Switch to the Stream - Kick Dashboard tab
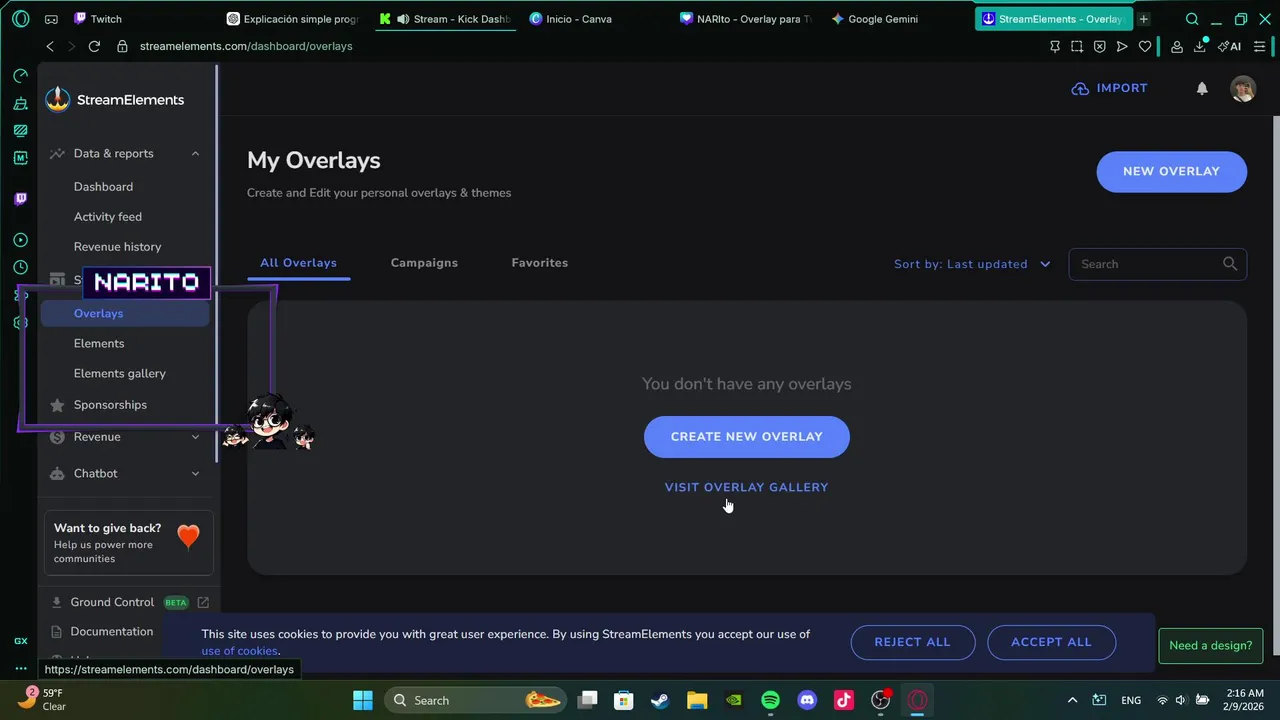 [445, 19]
